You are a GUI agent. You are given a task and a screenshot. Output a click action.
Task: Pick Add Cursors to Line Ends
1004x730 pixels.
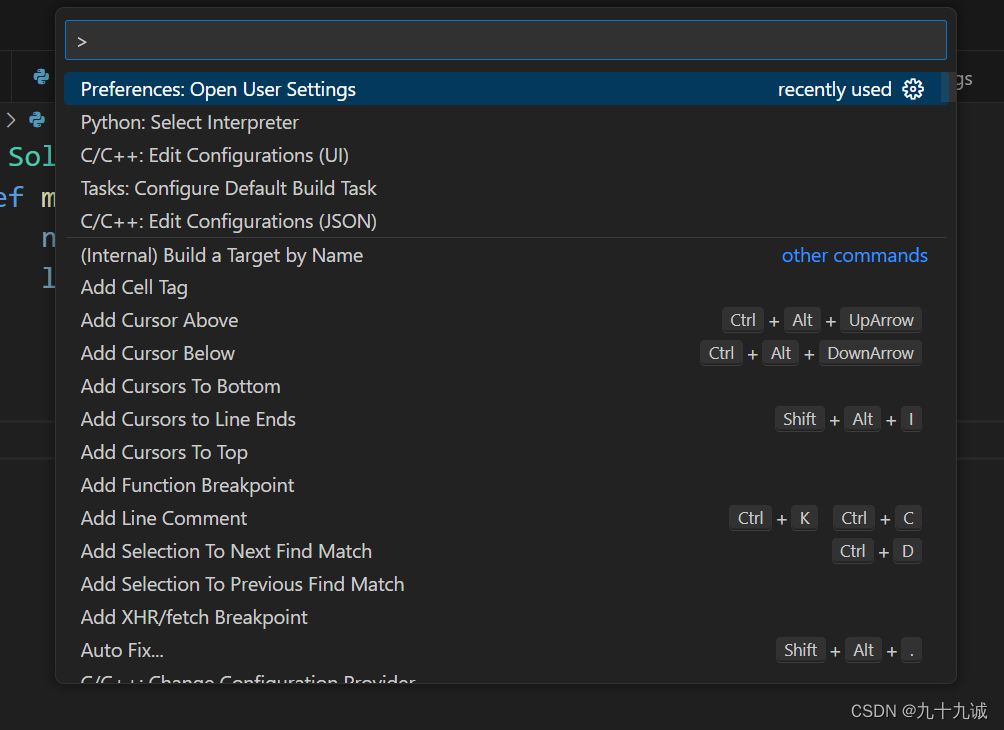pos(505,419)
